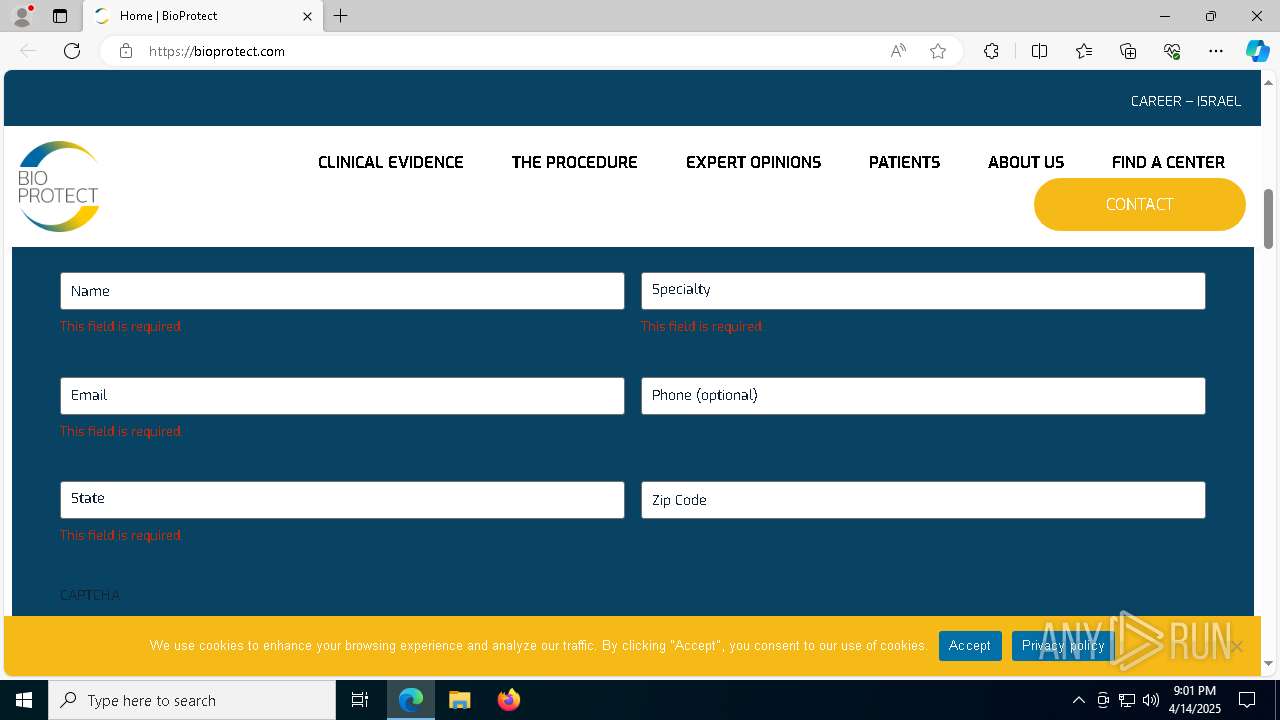Show hidden system tray icons
The image size is (1280, 720).
(x=1078, y=700)
